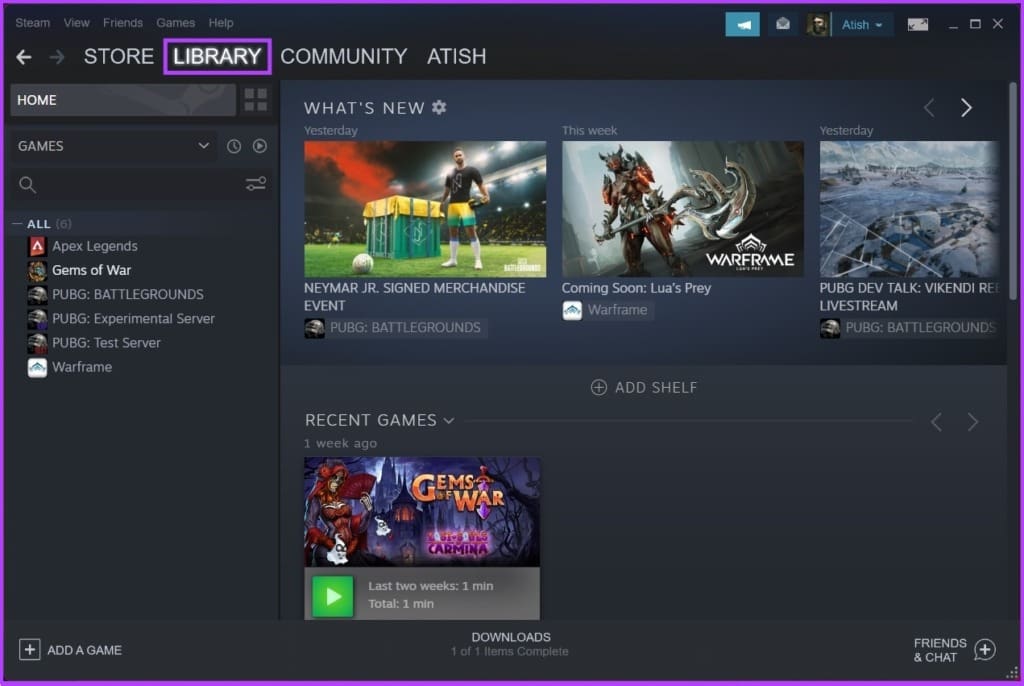This screenshot has width=1024, height=686.
Task: Click the forward navigation arrow
Action: 57,57
